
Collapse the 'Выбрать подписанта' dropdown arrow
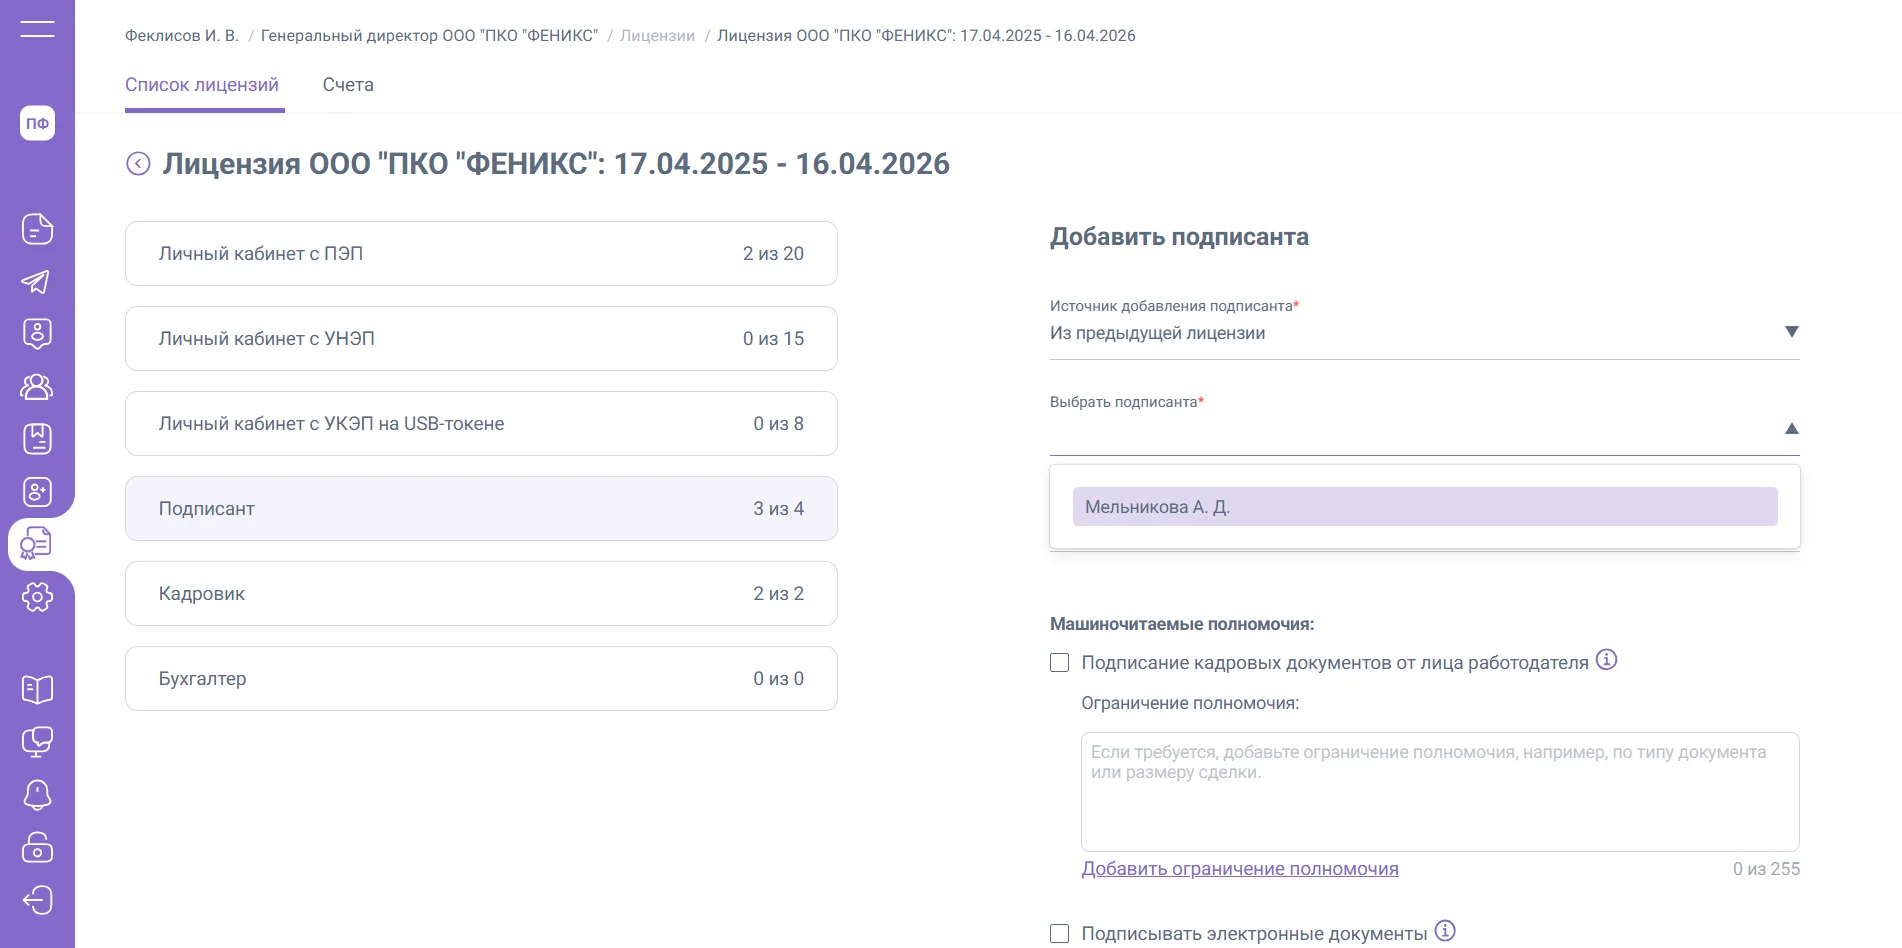[1791, 429]
